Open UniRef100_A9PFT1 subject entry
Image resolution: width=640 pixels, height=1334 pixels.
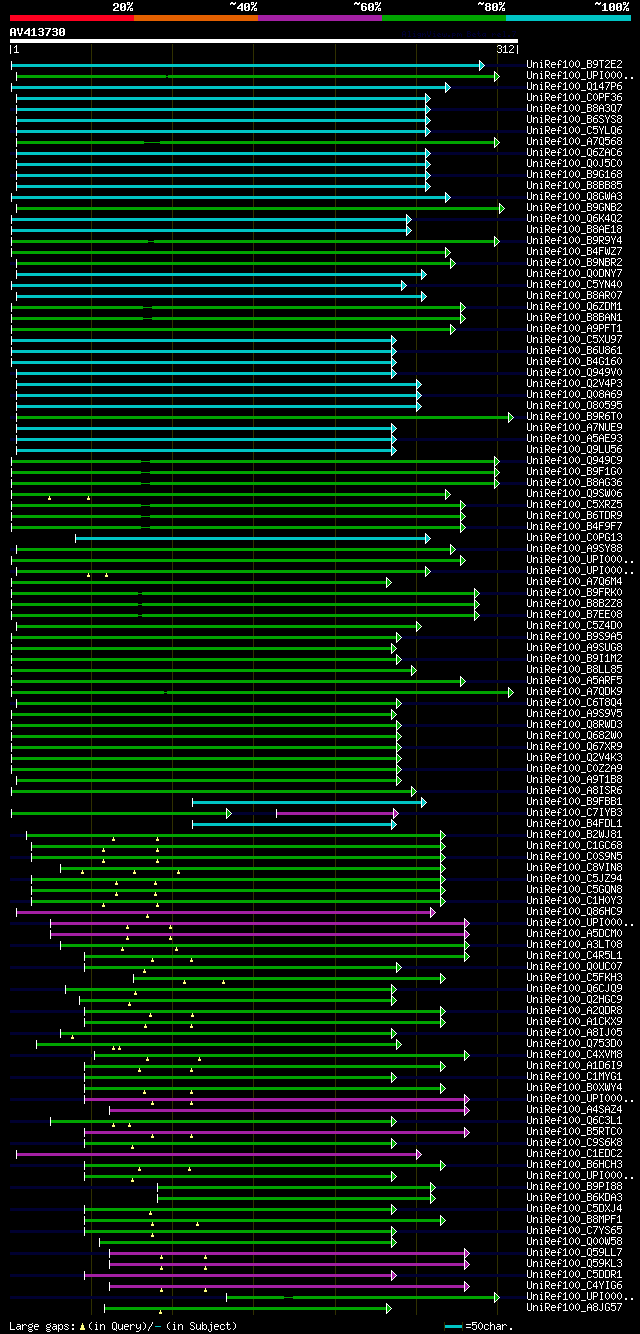[575, 329]
